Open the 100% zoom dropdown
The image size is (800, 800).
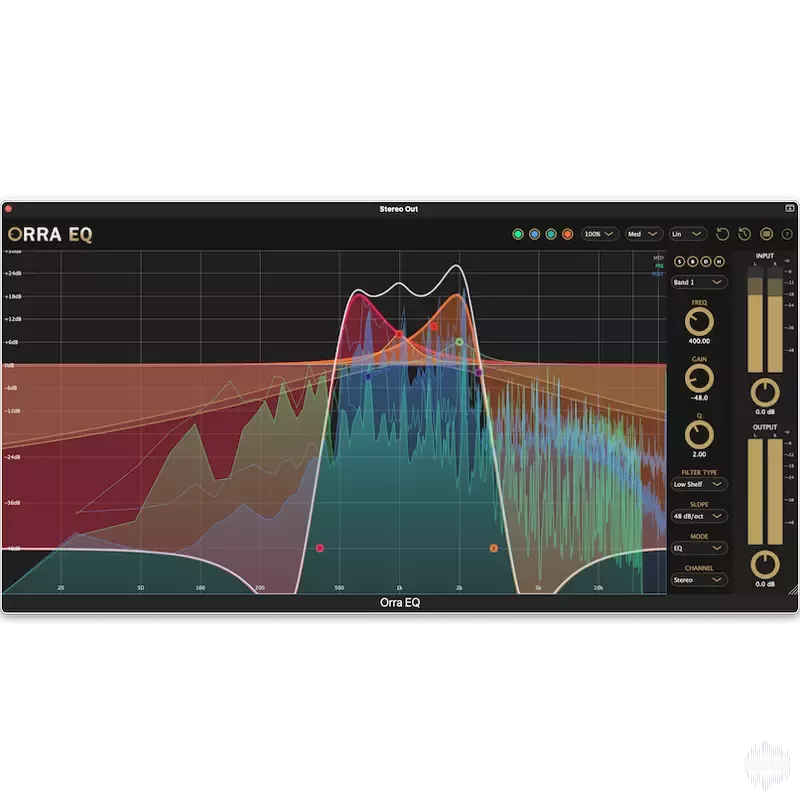coord(600,234)
